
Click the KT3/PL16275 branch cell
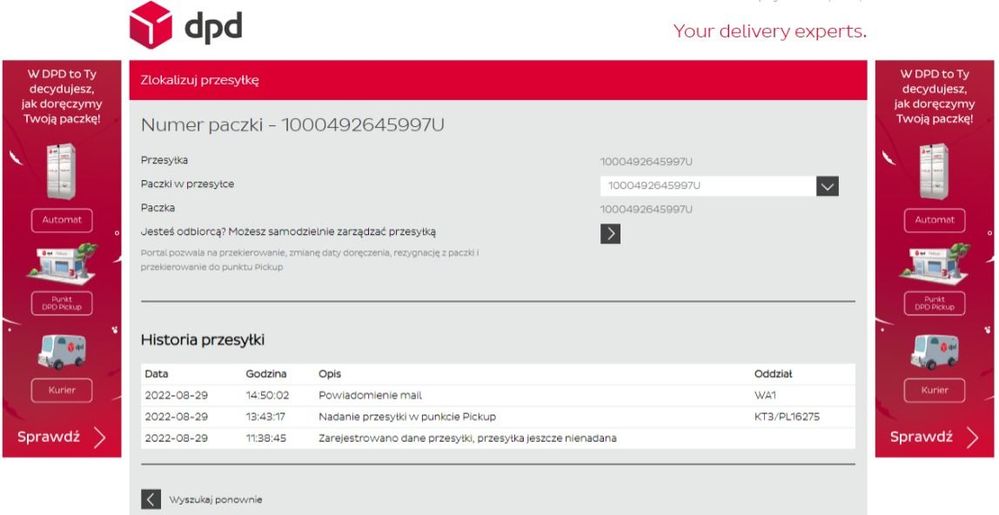787,417
